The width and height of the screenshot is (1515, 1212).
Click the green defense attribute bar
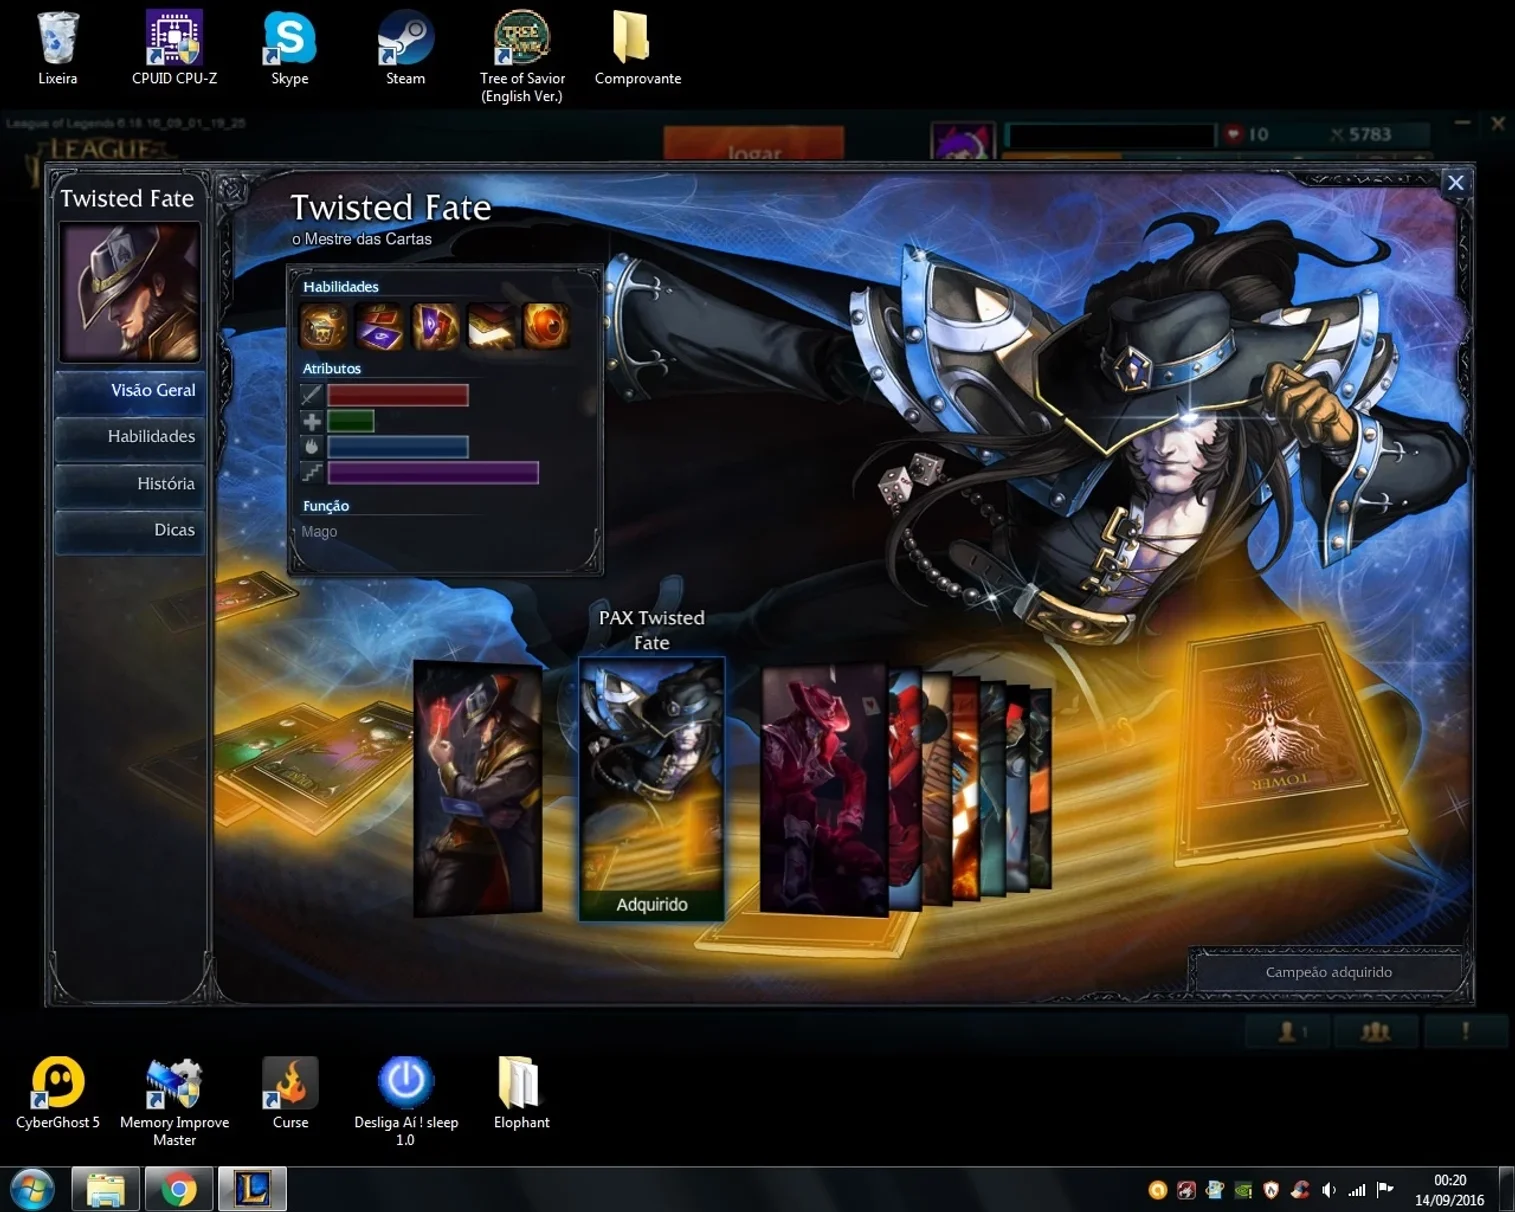coord(351,421)
